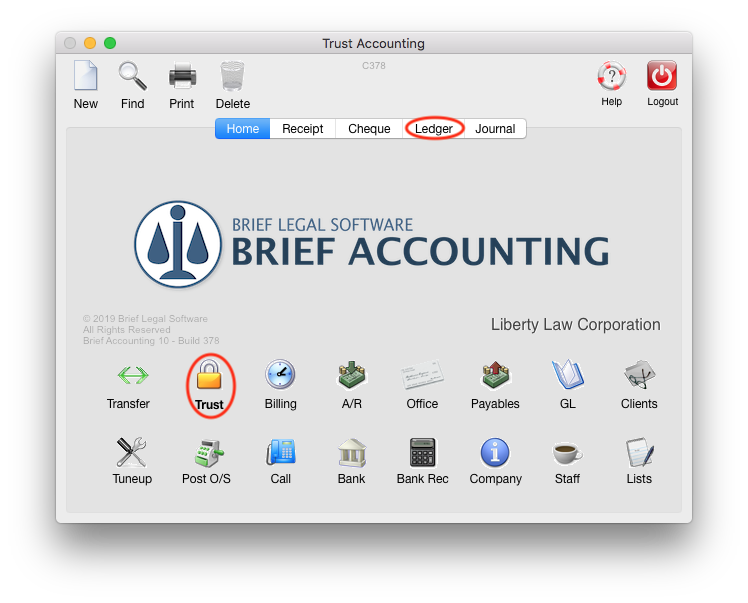Open the Clients module
The height and width of the screenshot is (603, 748).
point(639,374)
